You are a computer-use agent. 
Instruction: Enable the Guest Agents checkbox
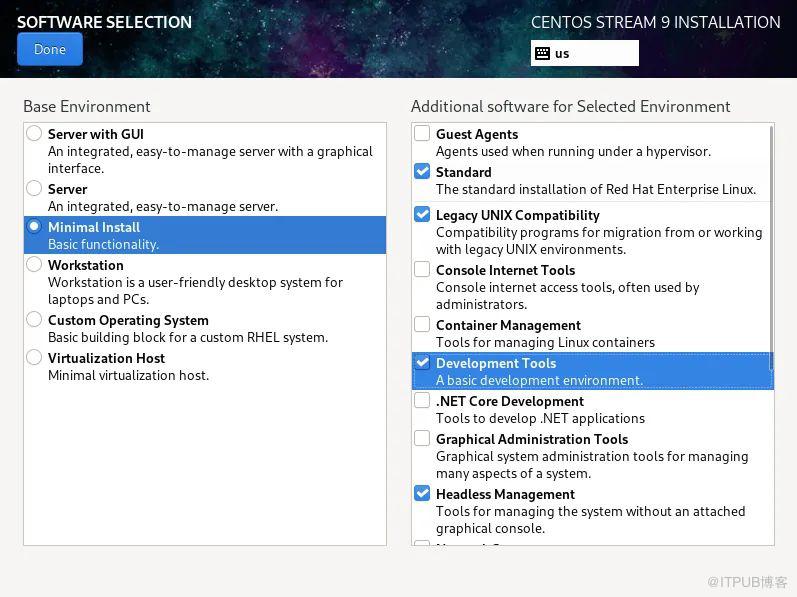[x=422, y=134]
